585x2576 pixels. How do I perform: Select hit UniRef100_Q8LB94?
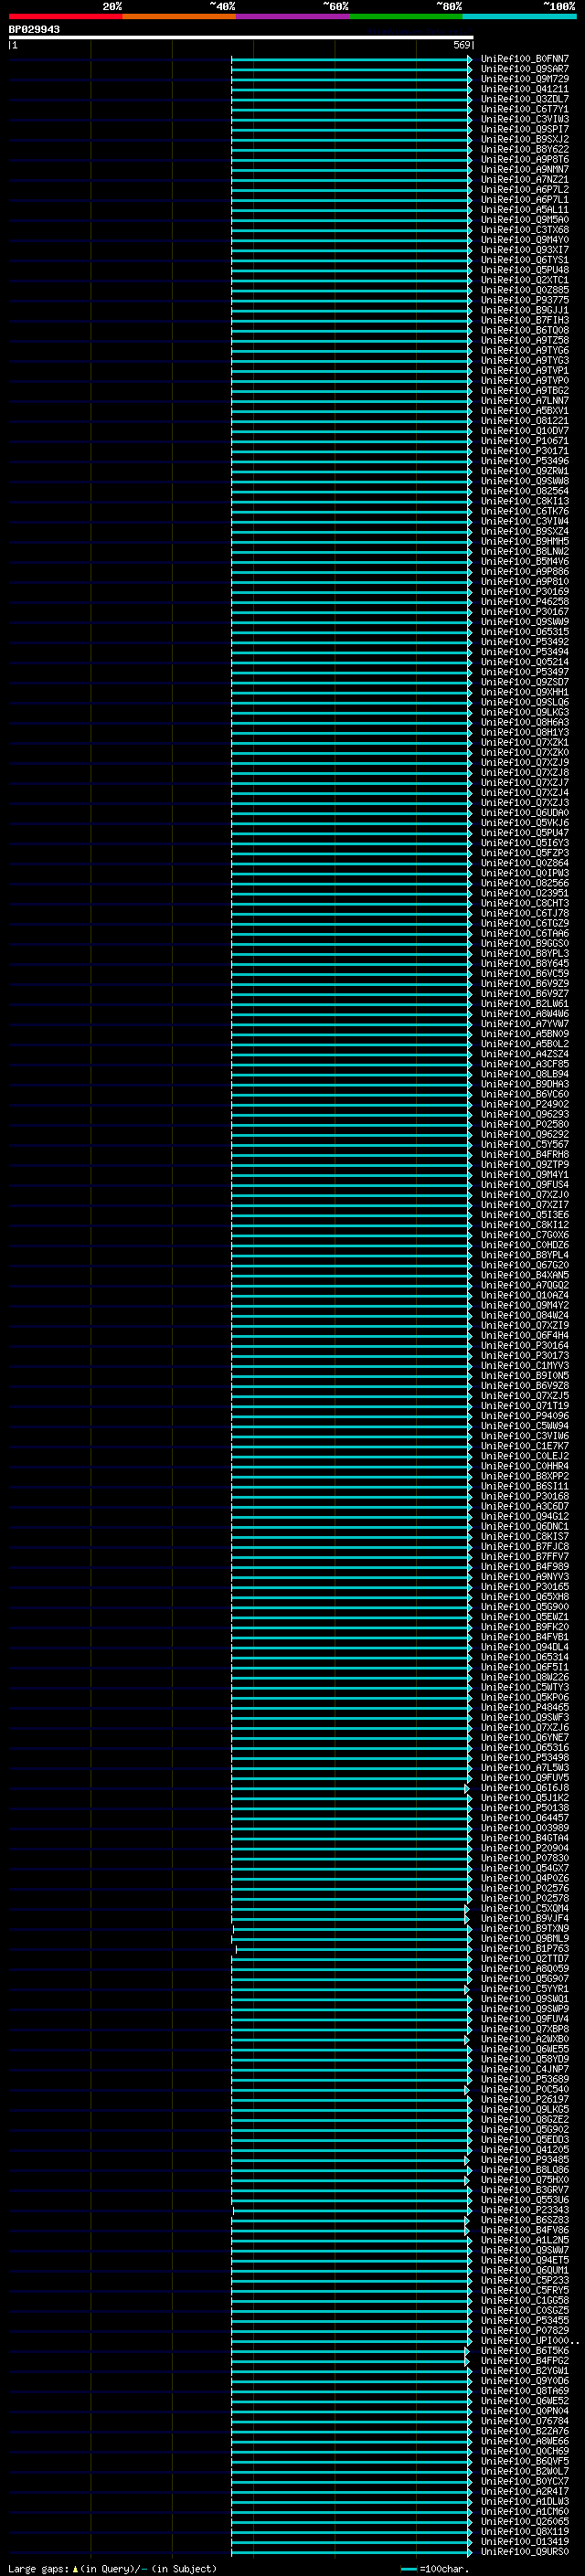[x=524, y=1074]
